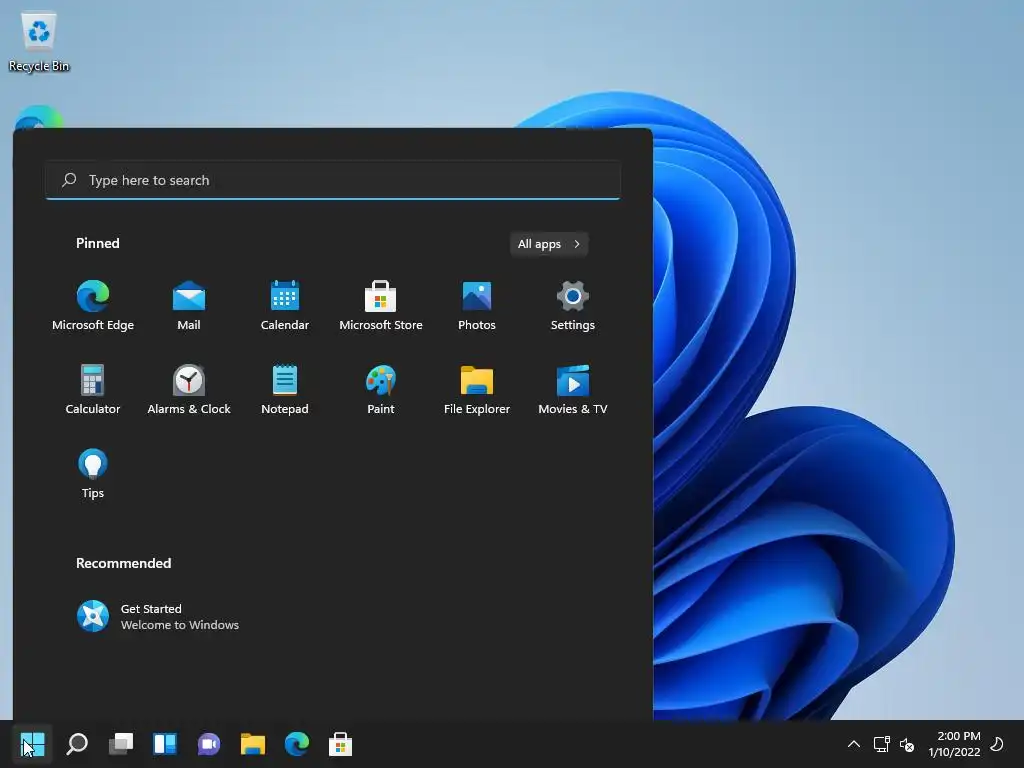Click the Recommended section heading
Screen dimensions: 1024x768
[x=123, y=563]
